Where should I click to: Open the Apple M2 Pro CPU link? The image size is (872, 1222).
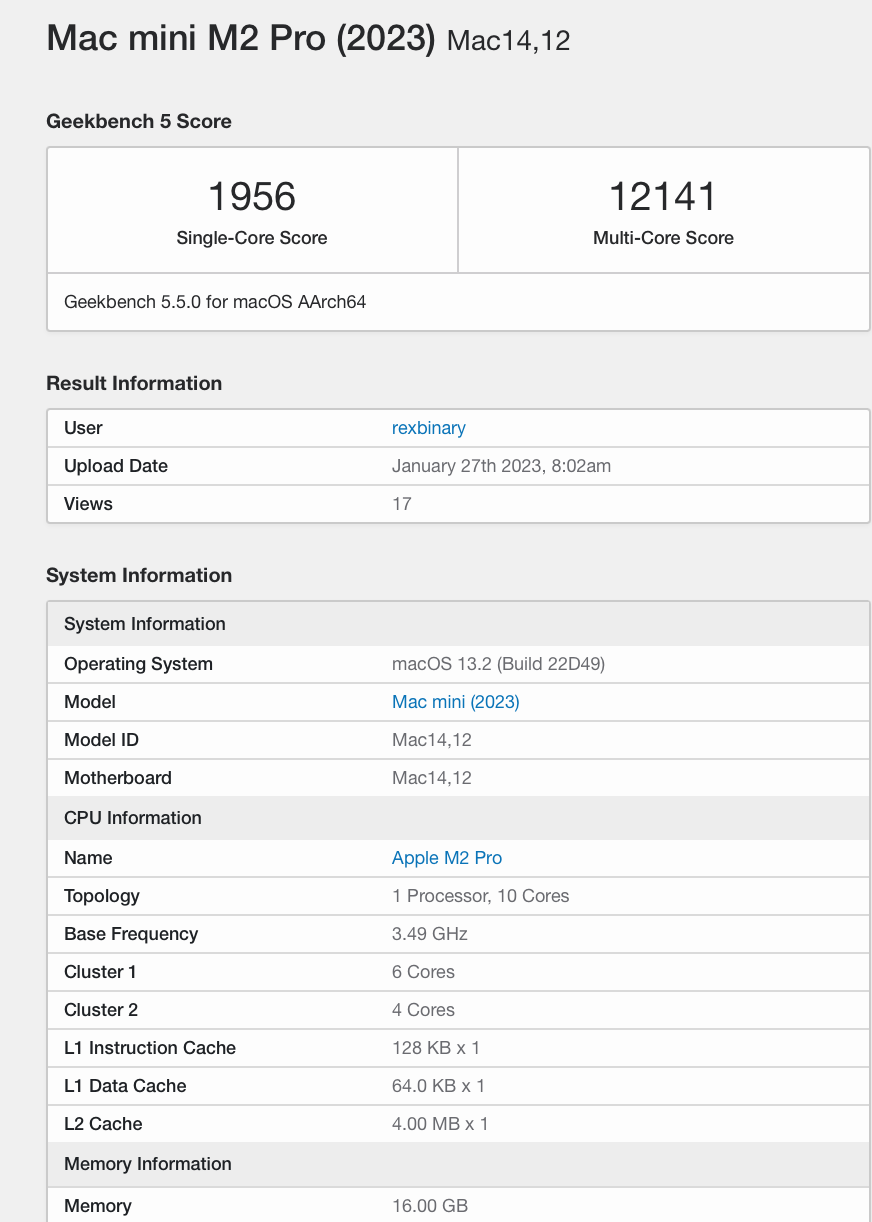coord(447,858)
